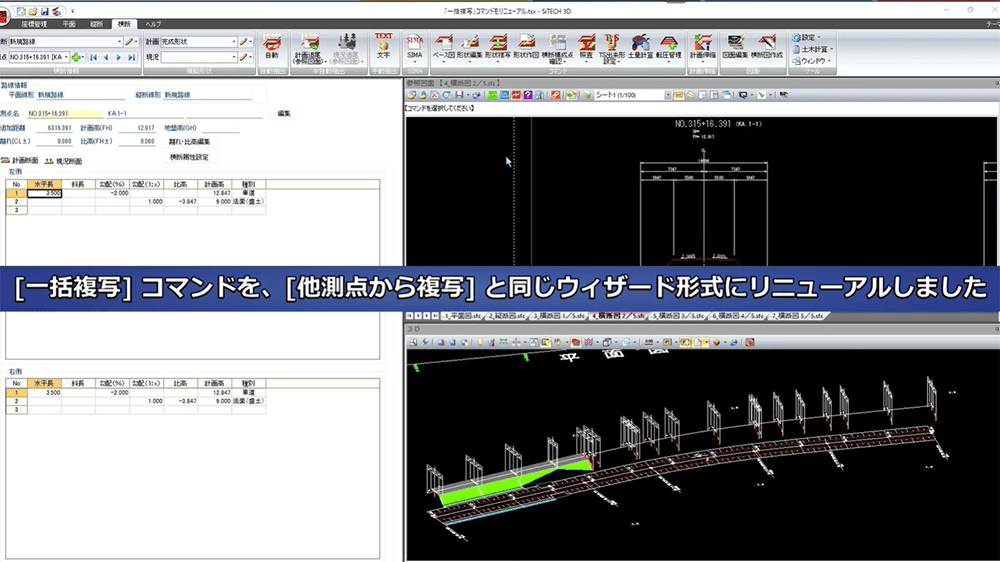This screenshot has width=1000, height=562.
Task: Go to next station arrow
Action: pyautogui.click(x=119, y=57)
